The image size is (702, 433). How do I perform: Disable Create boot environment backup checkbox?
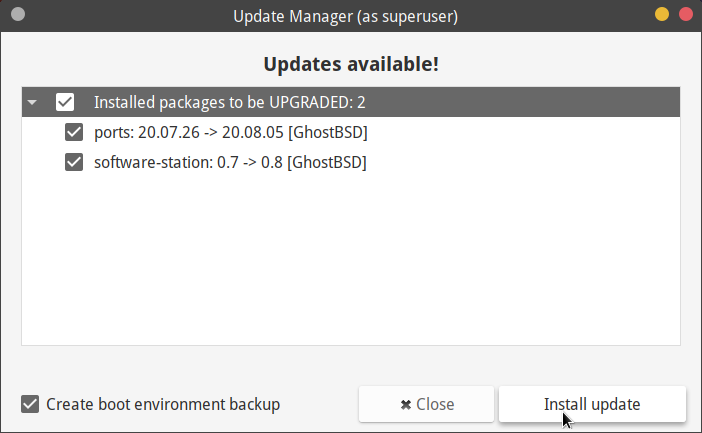[x=30, y=405]
